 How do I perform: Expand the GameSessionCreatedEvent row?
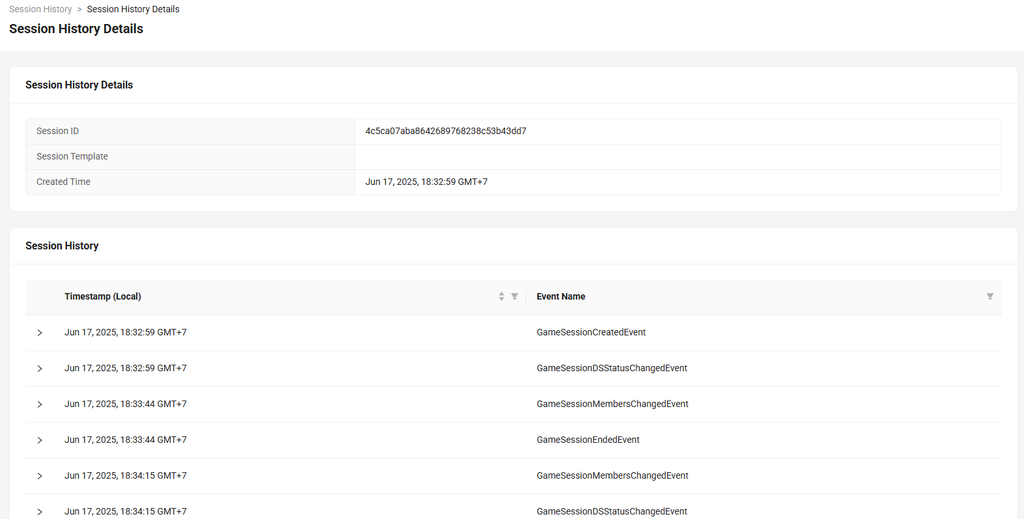(x=40, y=333)
